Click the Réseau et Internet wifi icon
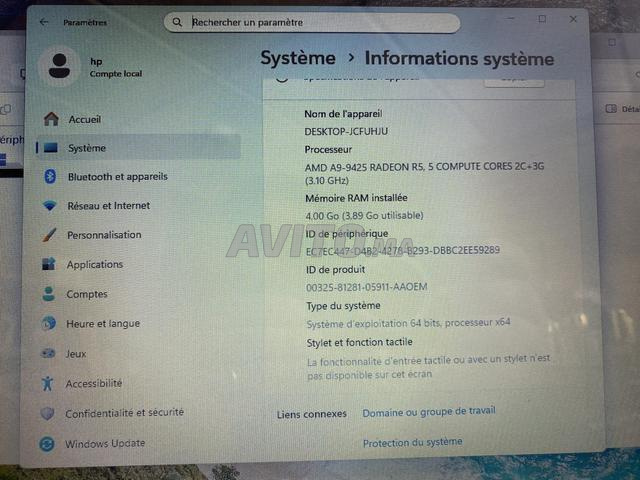Viewport: 640px width, 480px height. (x=50, y=205)
